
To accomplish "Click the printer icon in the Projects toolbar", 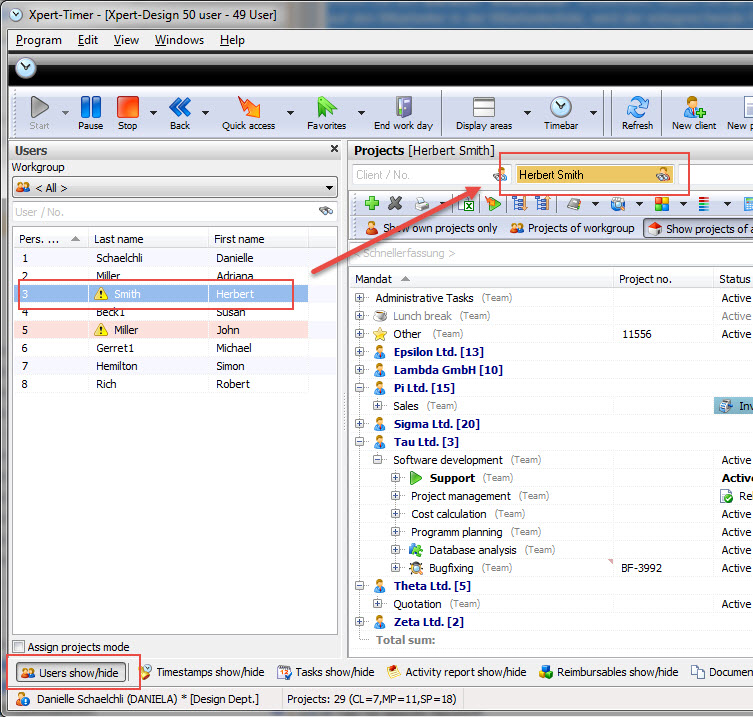I will pos(422,203).
